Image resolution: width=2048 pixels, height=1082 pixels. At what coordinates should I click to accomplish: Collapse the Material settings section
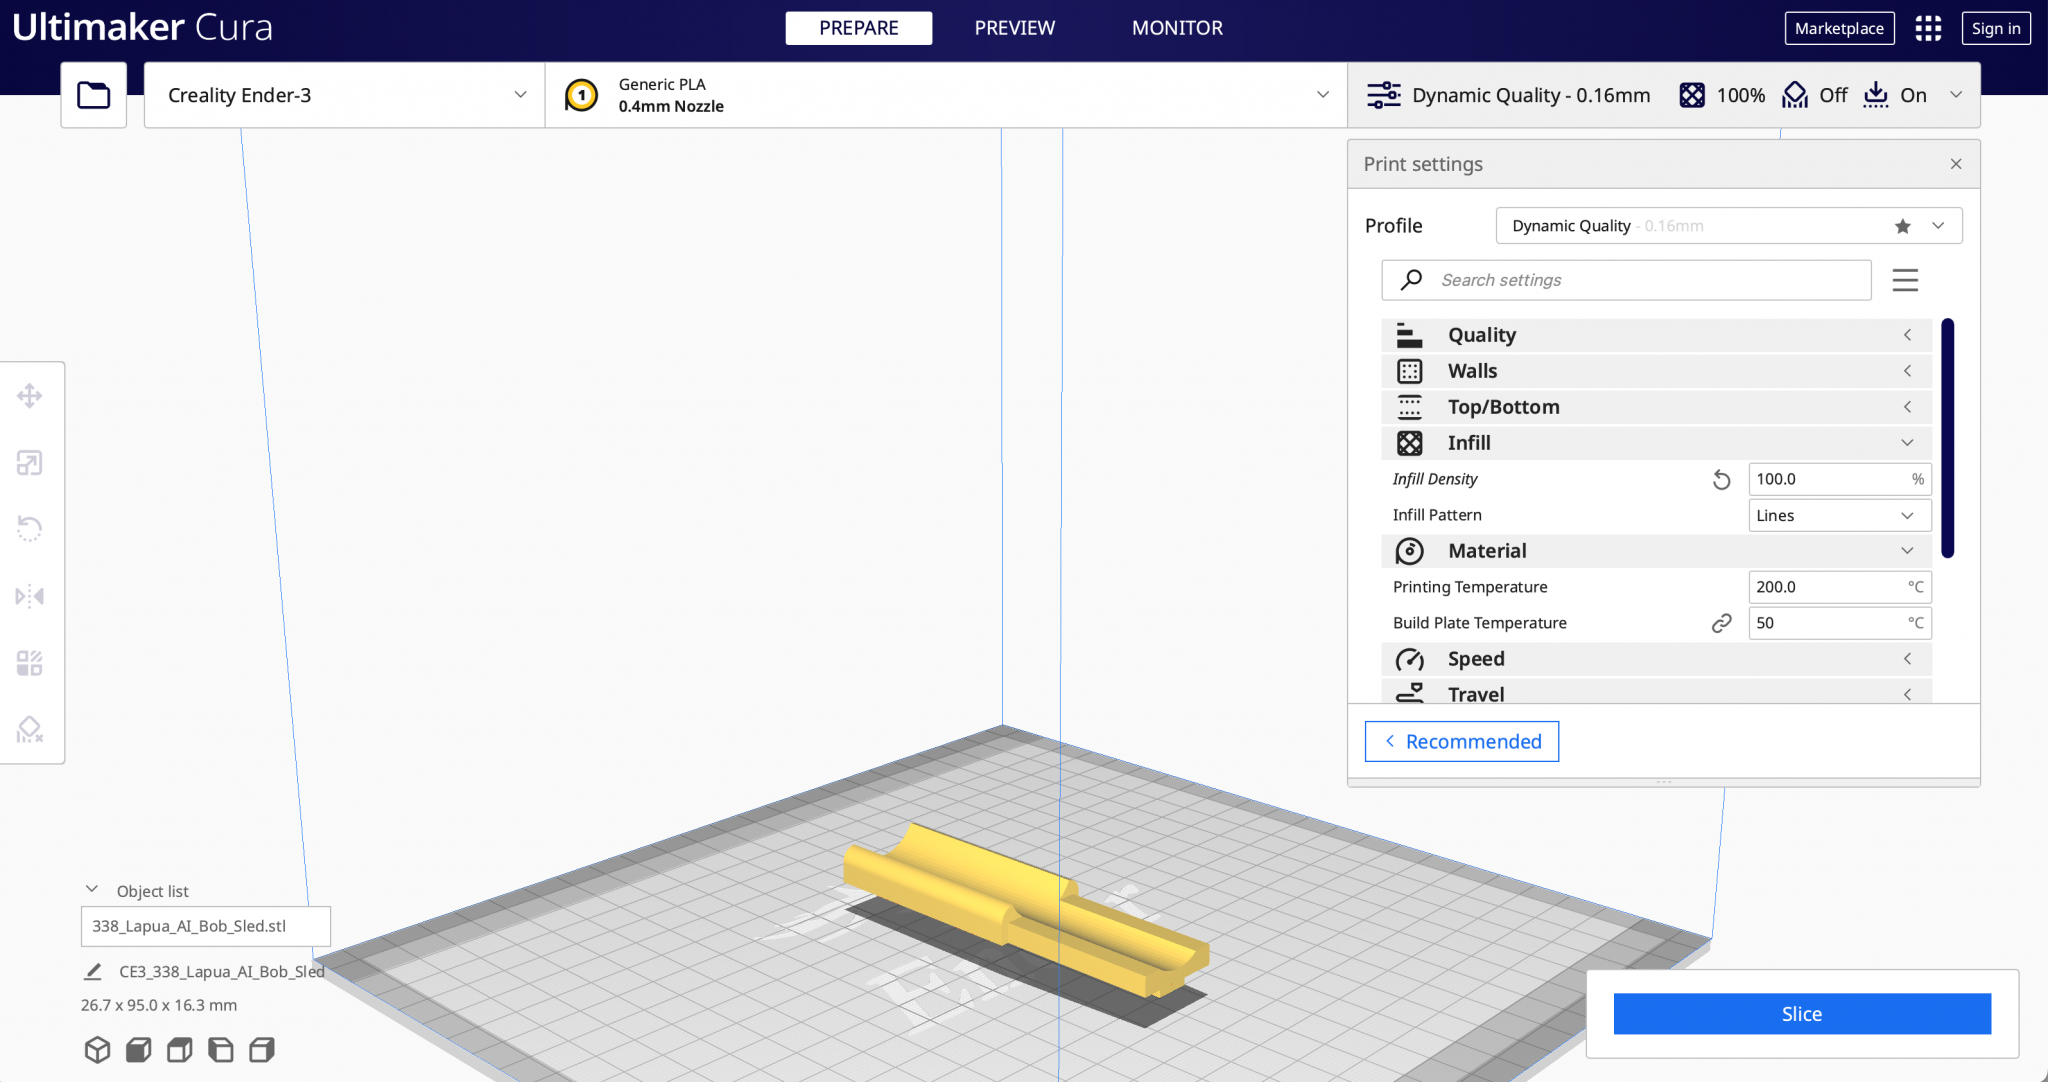pos(1656,551)
